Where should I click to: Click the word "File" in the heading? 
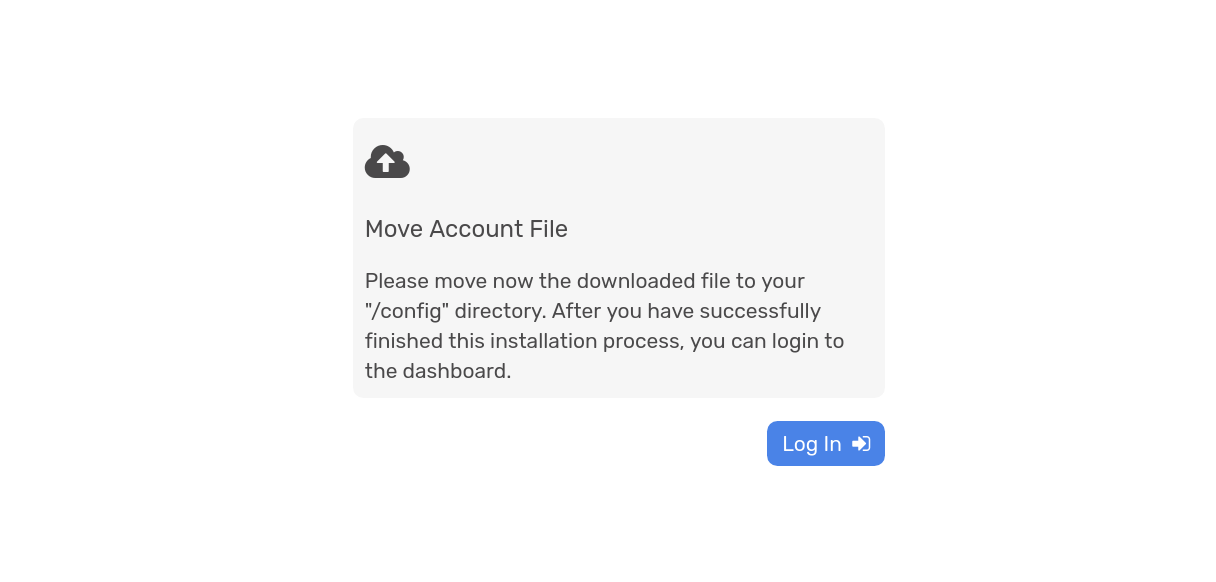pyautogui.click(x=549, y=229)
